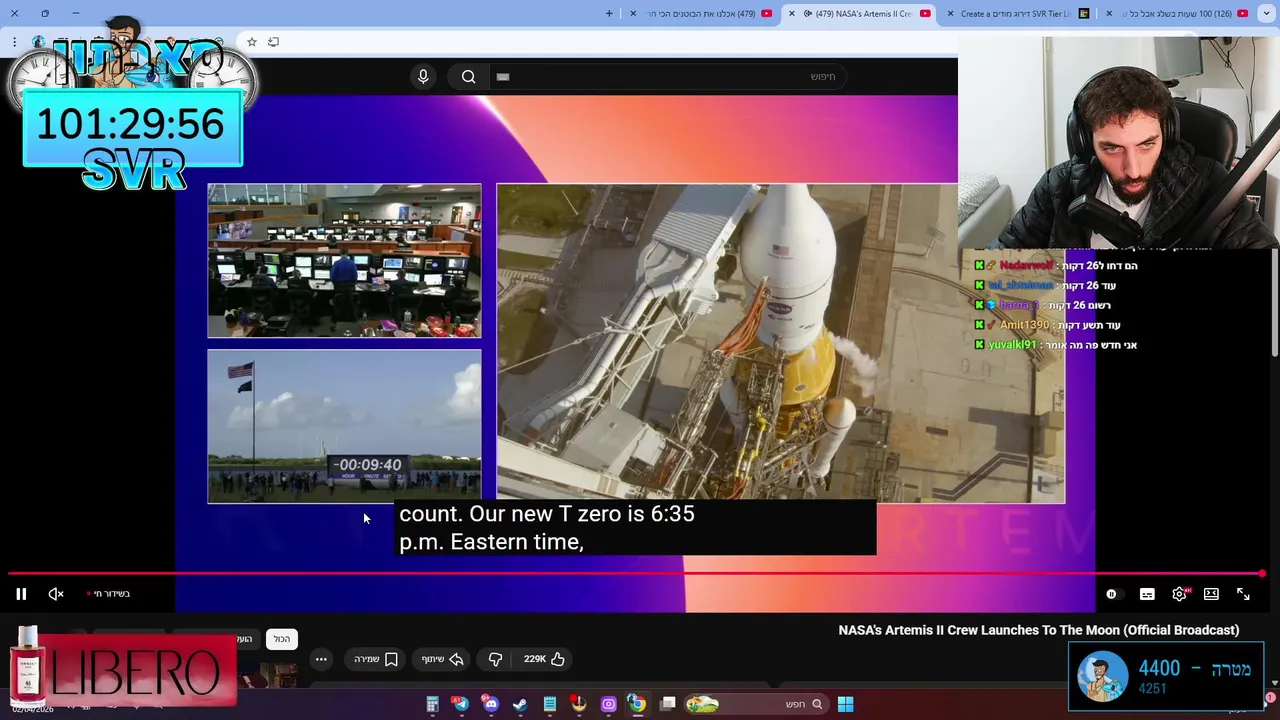1280x720 pixels.
Task: Open Telegram from the taskbar
Action: pyautogui.click(x=461, y=704)
